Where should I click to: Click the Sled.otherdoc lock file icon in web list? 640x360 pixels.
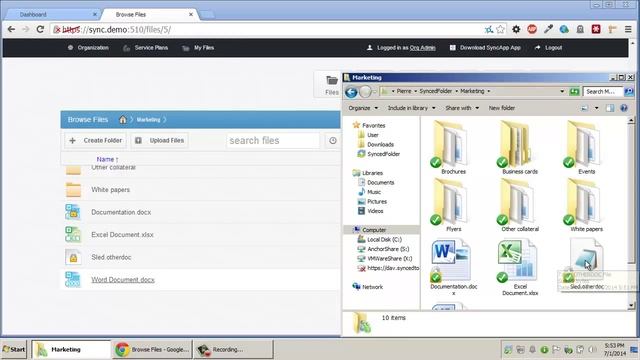[x=73, y=257]
